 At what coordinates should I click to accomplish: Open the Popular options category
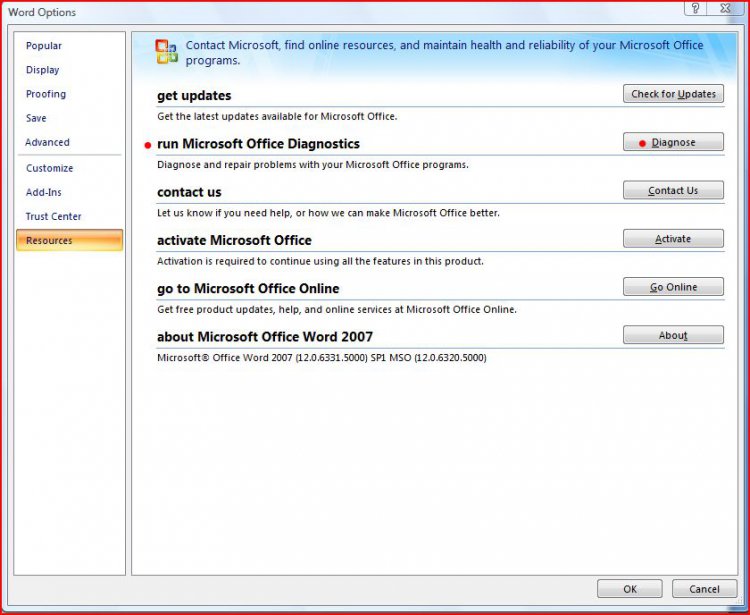pyautogui.click(x=44, y=46)
